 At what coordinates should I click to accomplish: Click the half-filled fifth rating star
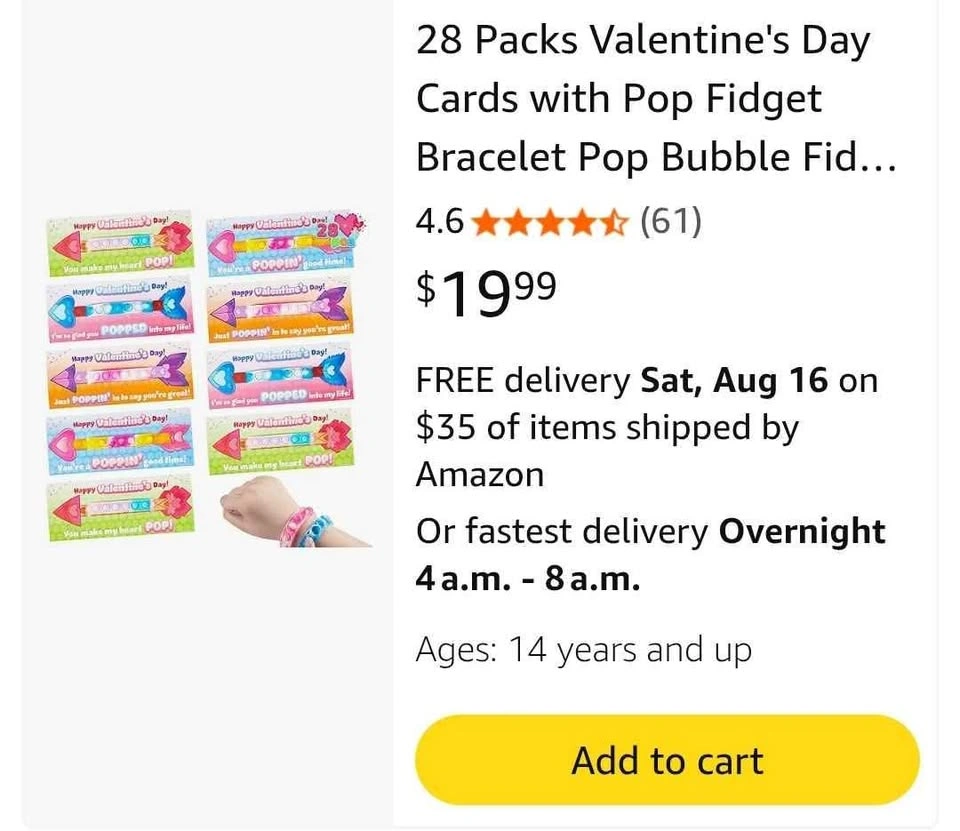coord(613,221)
